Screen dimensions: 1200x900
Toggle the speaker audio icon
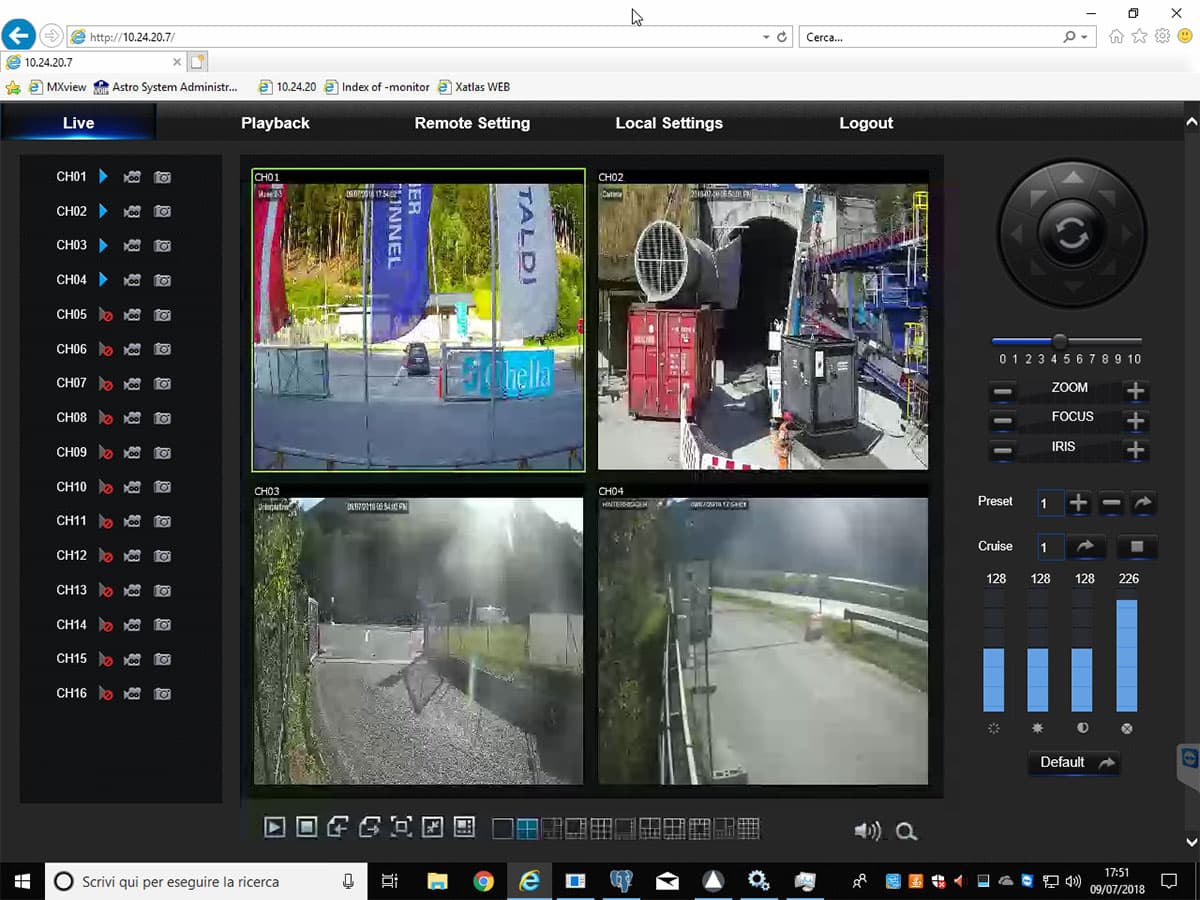867,831
